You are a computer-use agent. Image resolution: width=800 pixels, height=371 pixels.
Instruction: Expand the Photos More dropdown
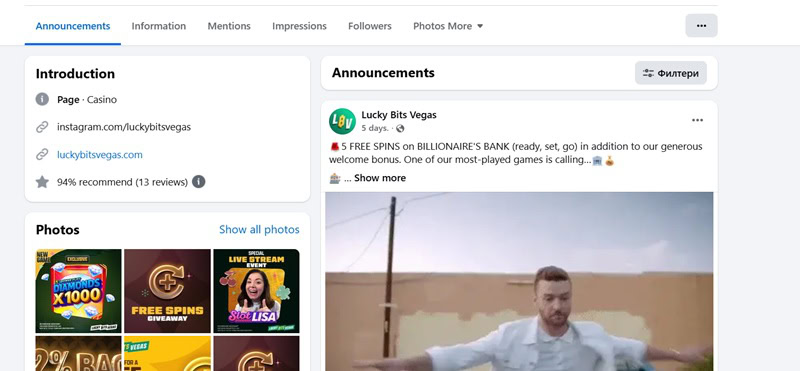click(448, 26)
